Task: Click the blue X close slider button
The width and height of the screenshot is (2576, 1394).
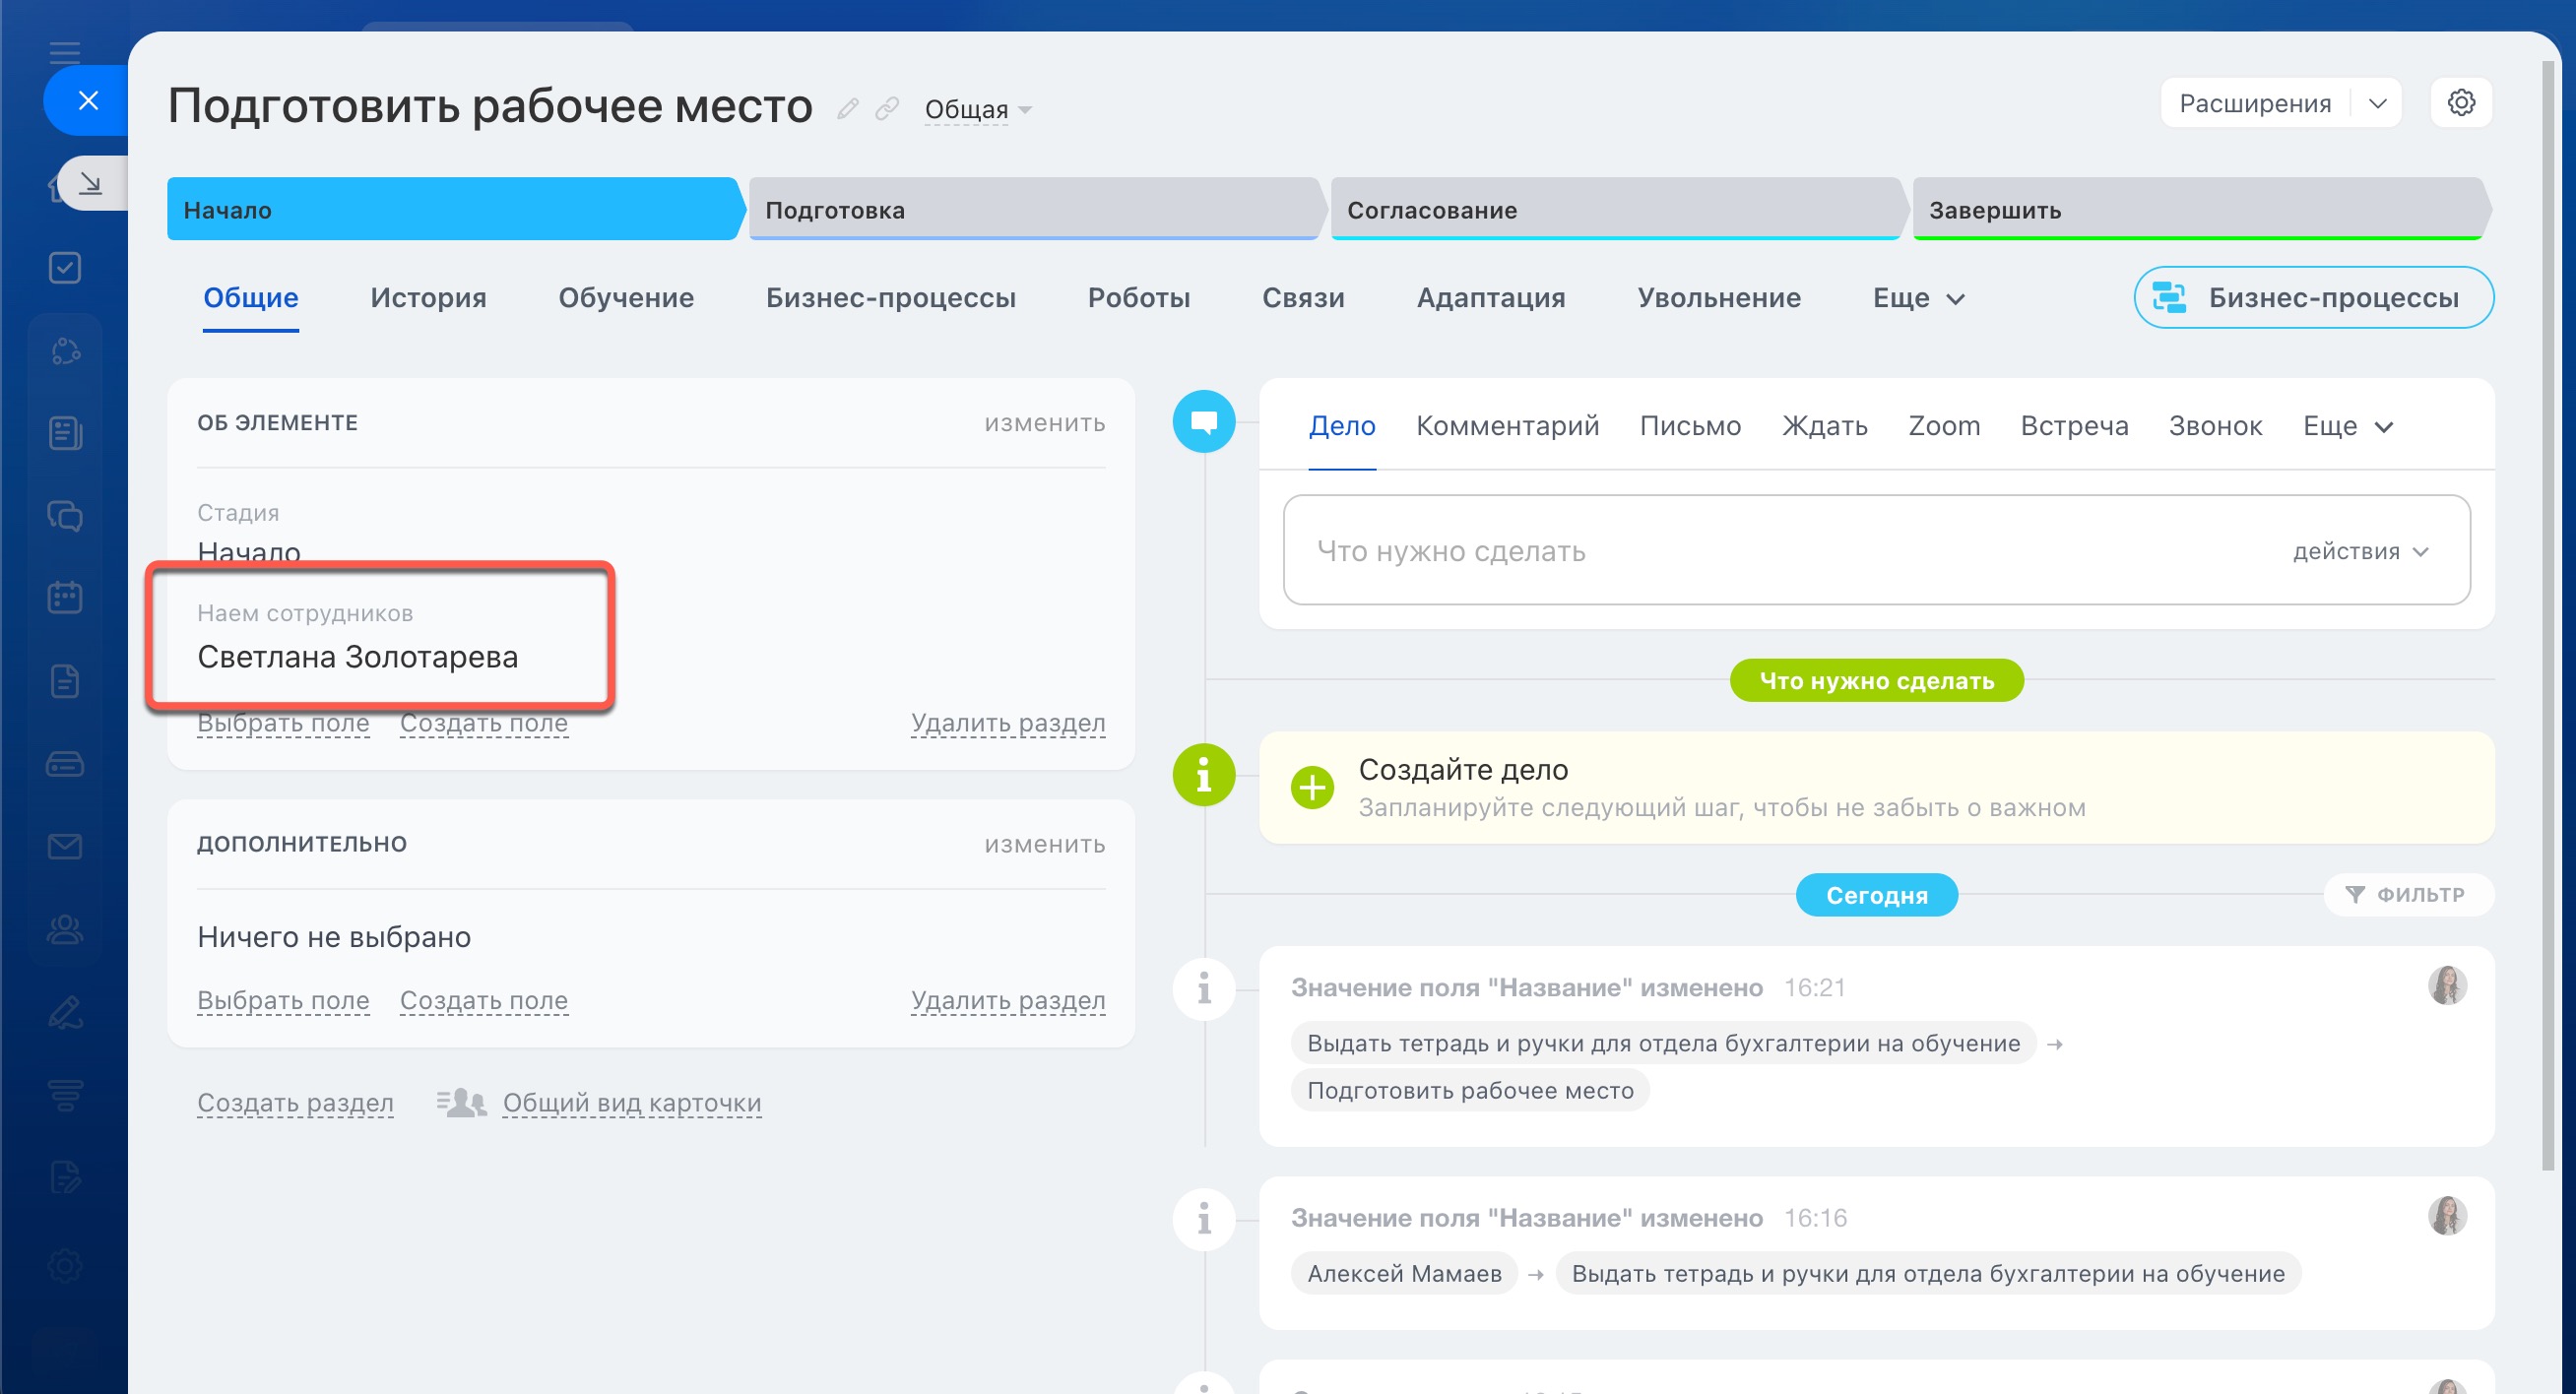Action: pyautogui.click(x=88, y=100)
